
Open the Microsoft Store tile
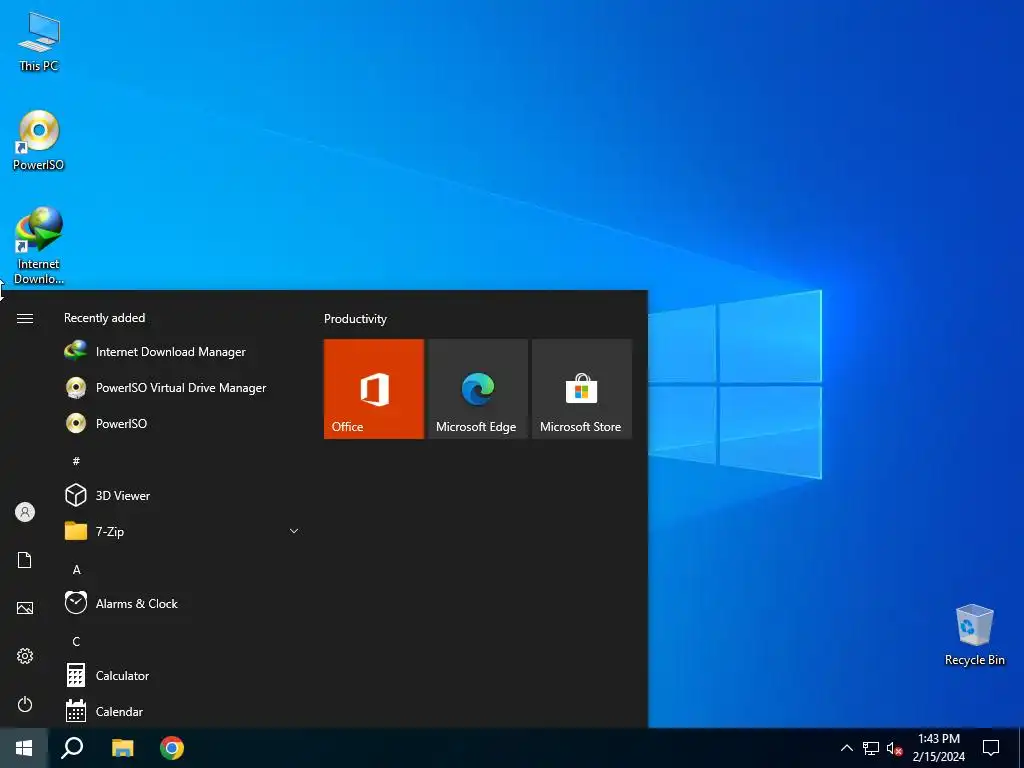point(581,389)
